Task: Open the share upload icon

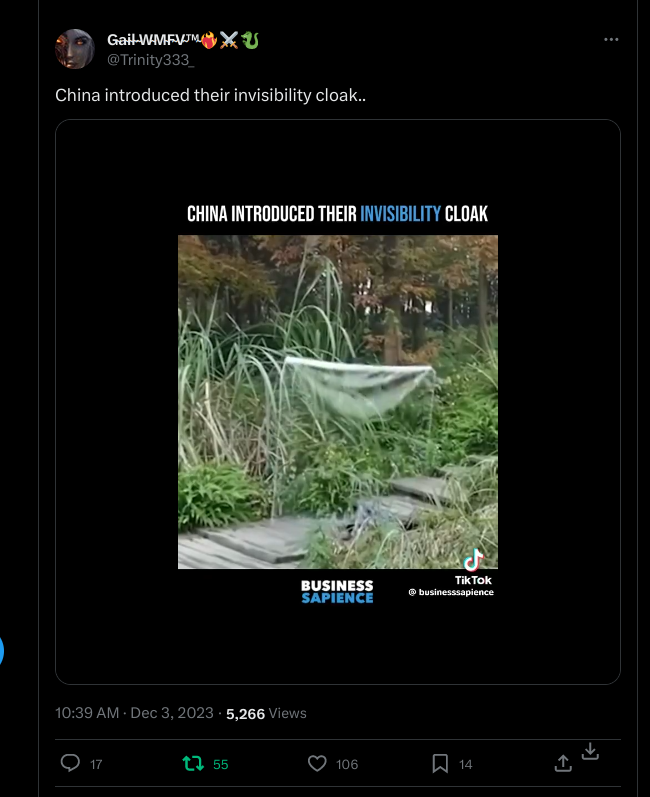Action: point(563,763)
